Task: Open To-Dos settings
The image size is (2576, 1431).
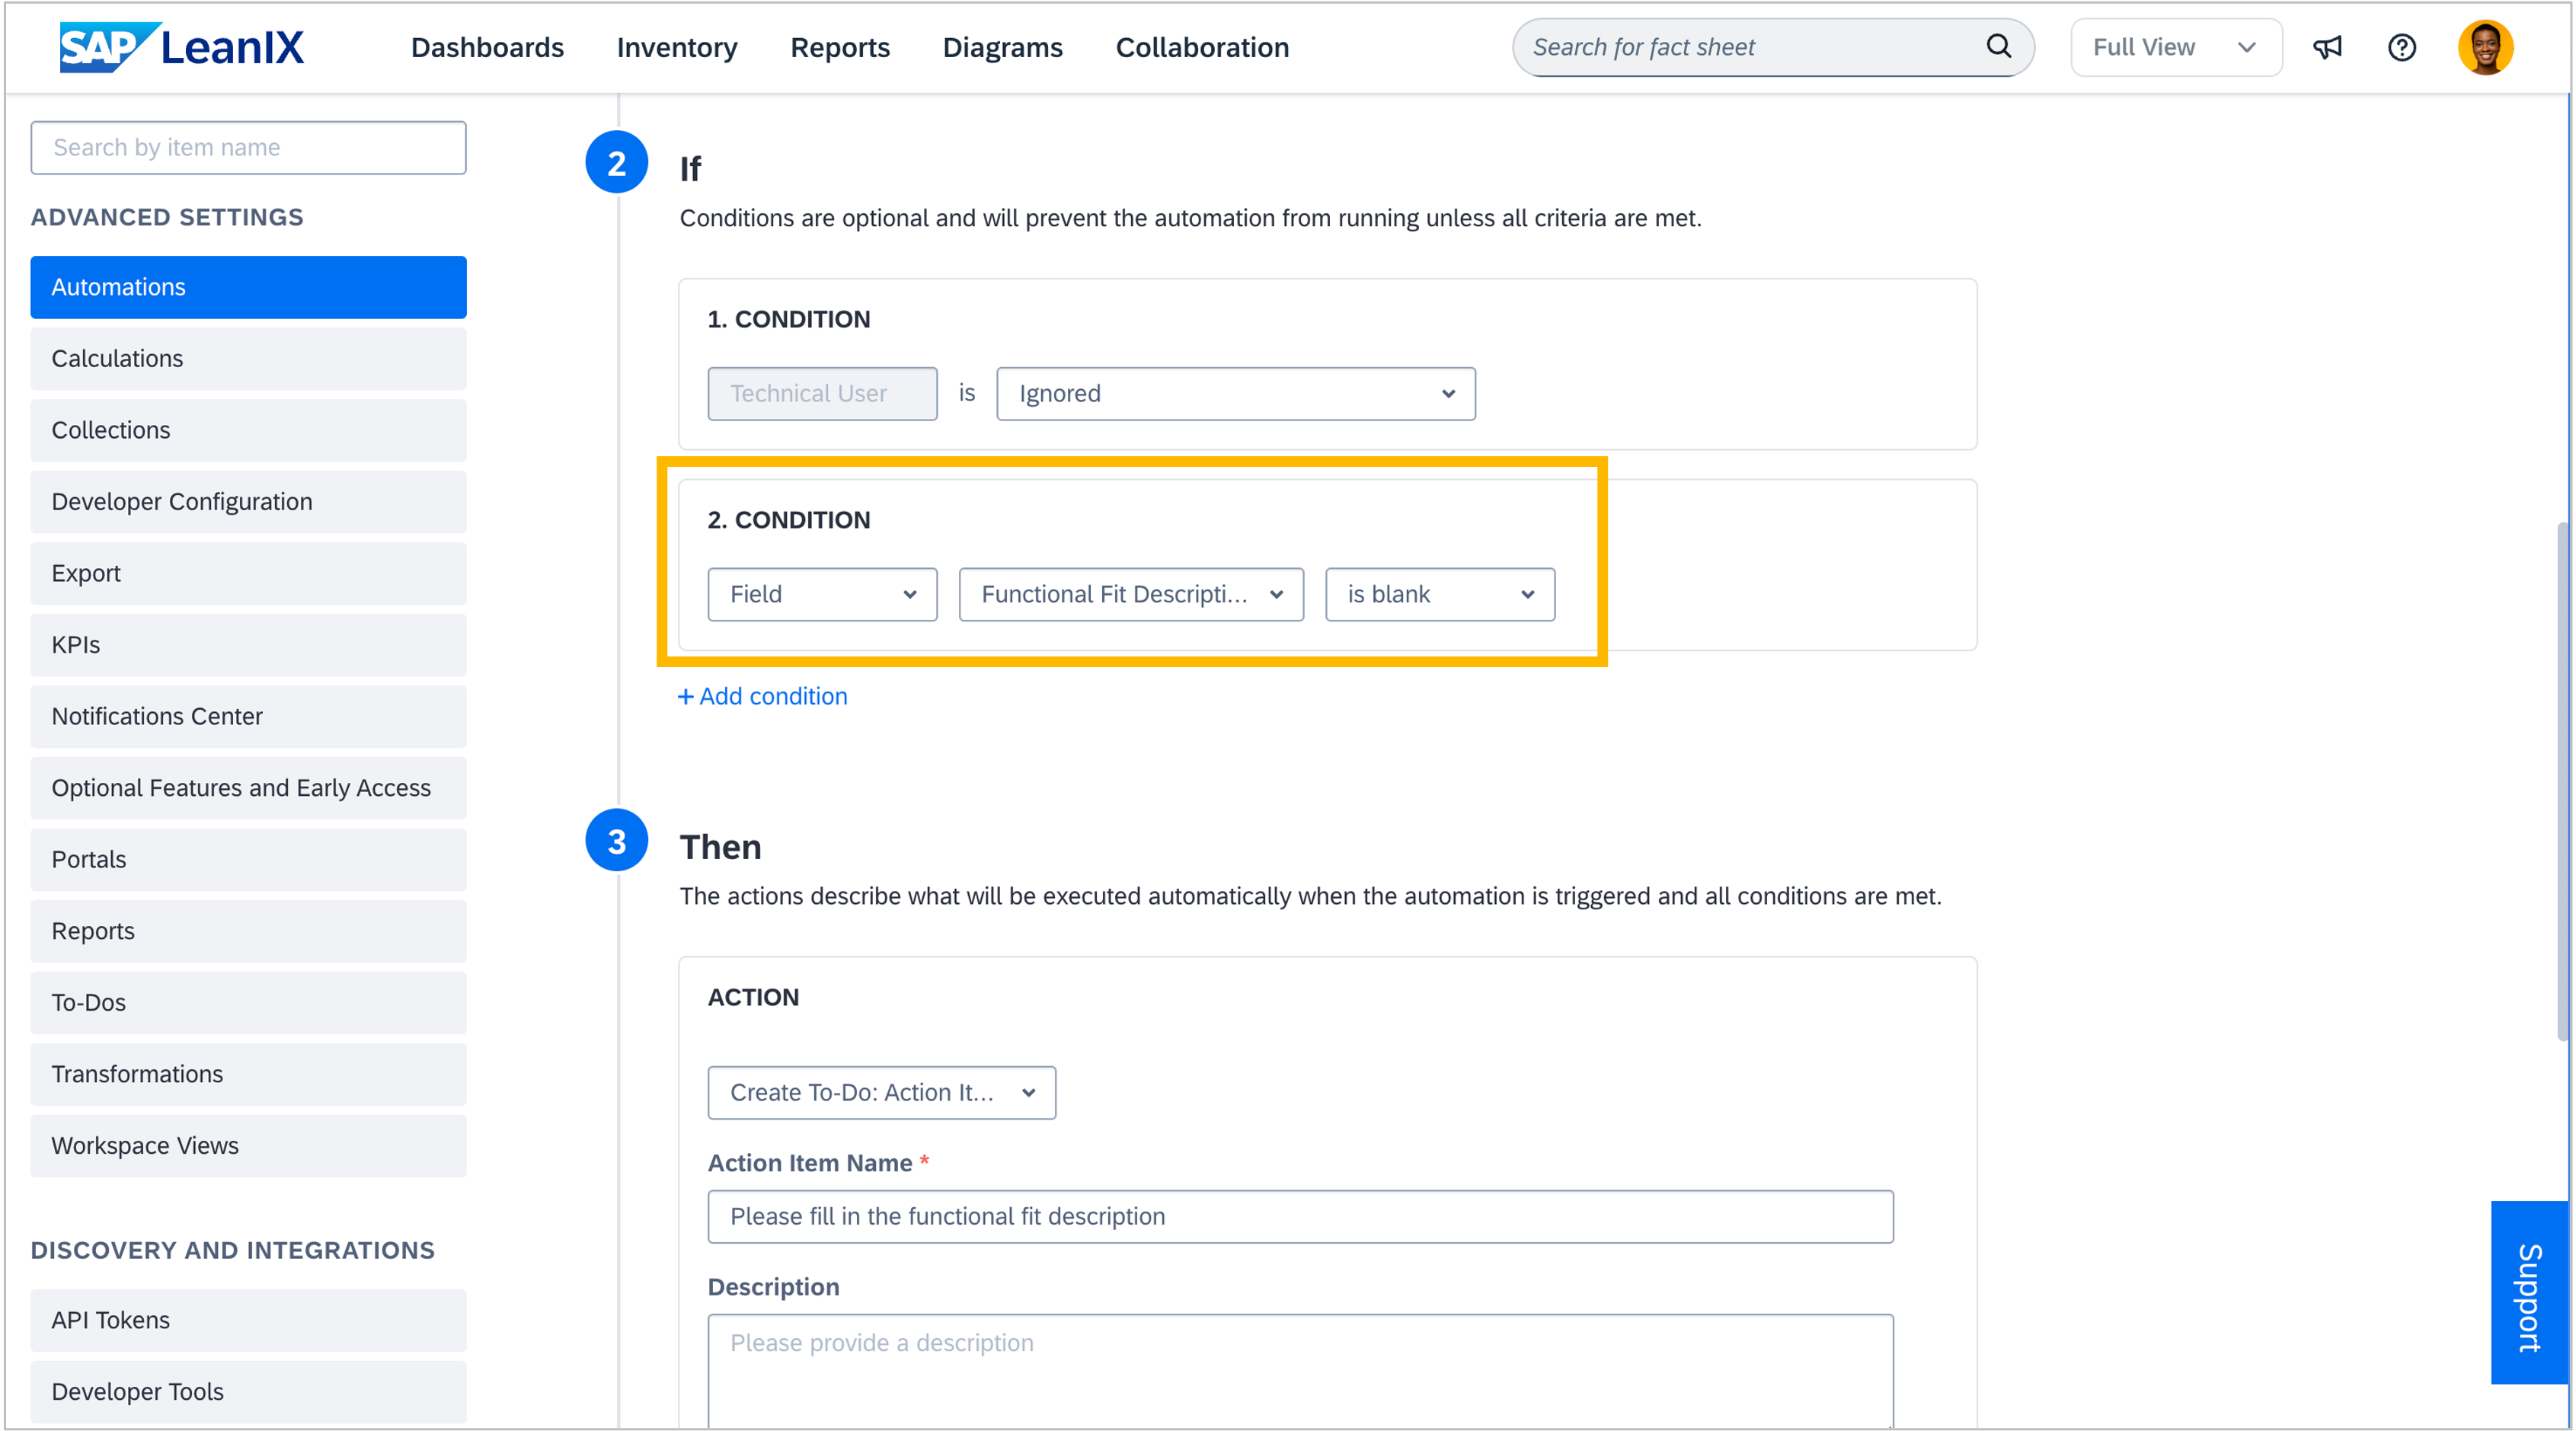Action: tap(248, 1002)
